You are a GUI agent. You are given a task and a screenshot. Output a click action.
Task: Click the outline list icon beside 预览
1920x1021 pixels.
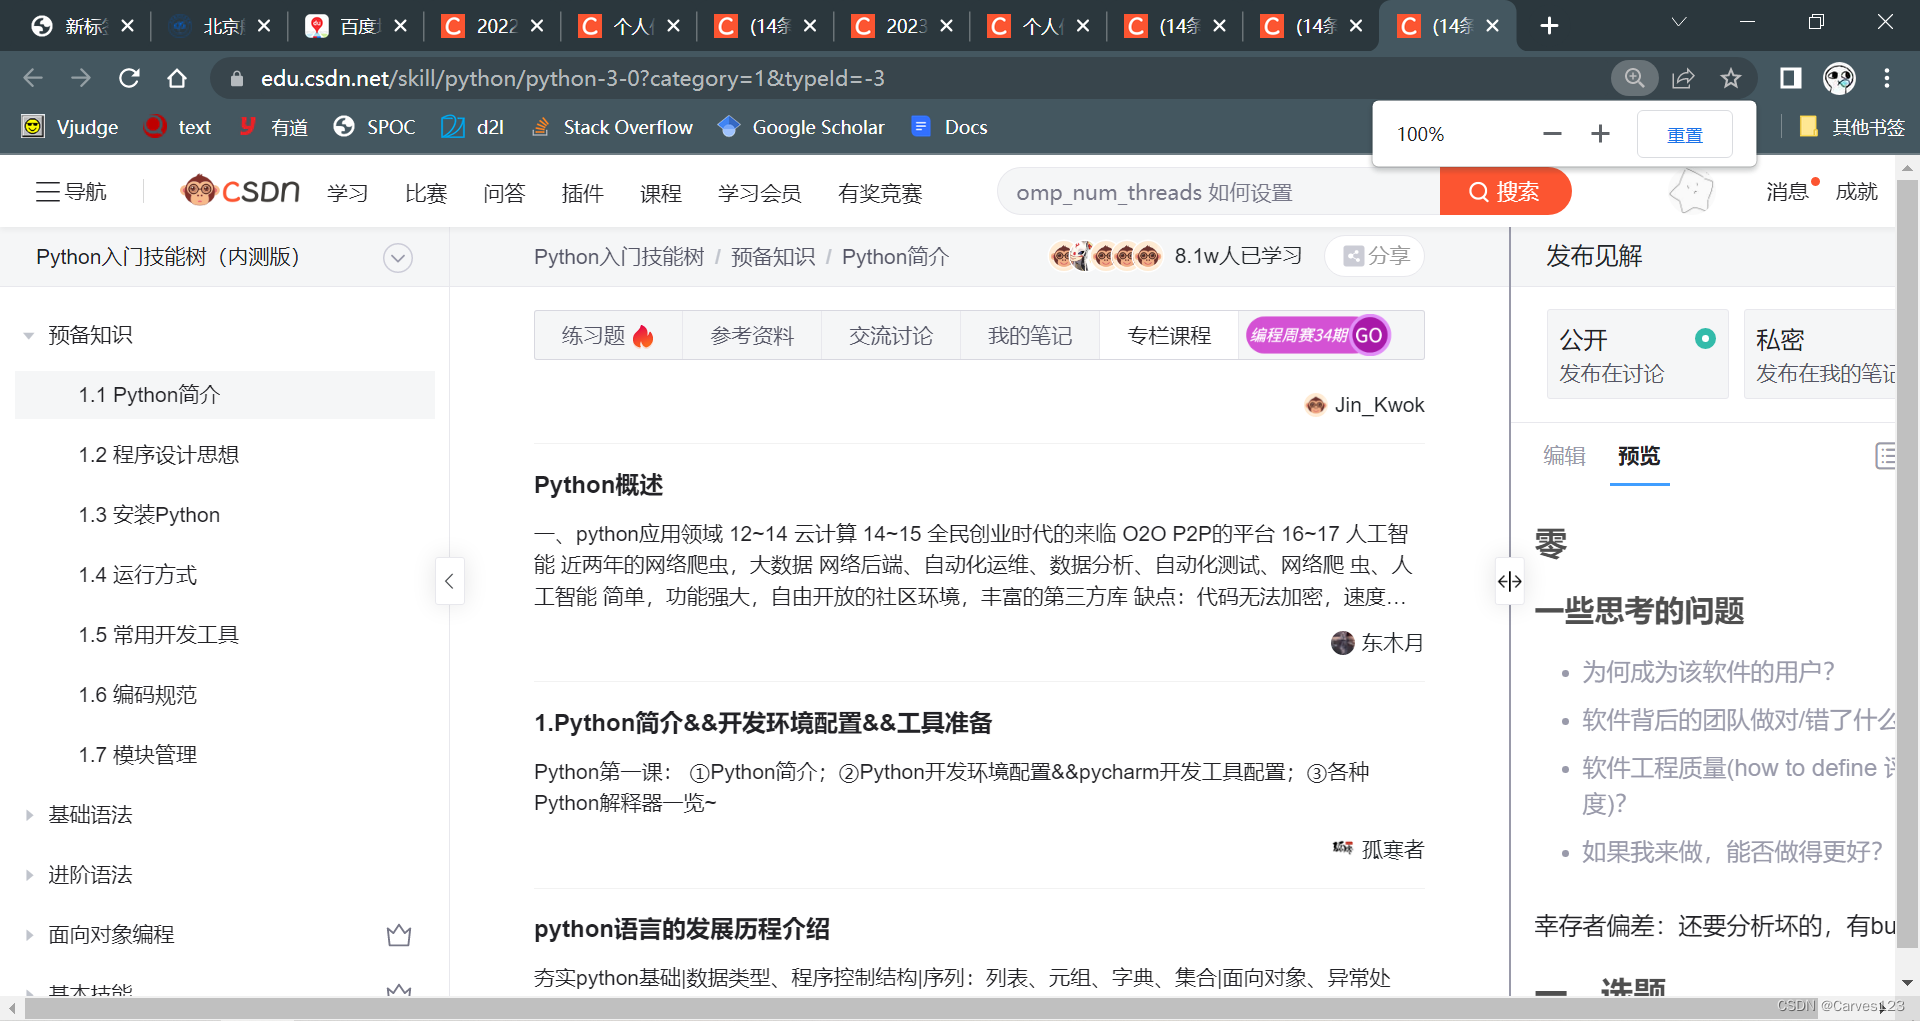pos(1885,456)
